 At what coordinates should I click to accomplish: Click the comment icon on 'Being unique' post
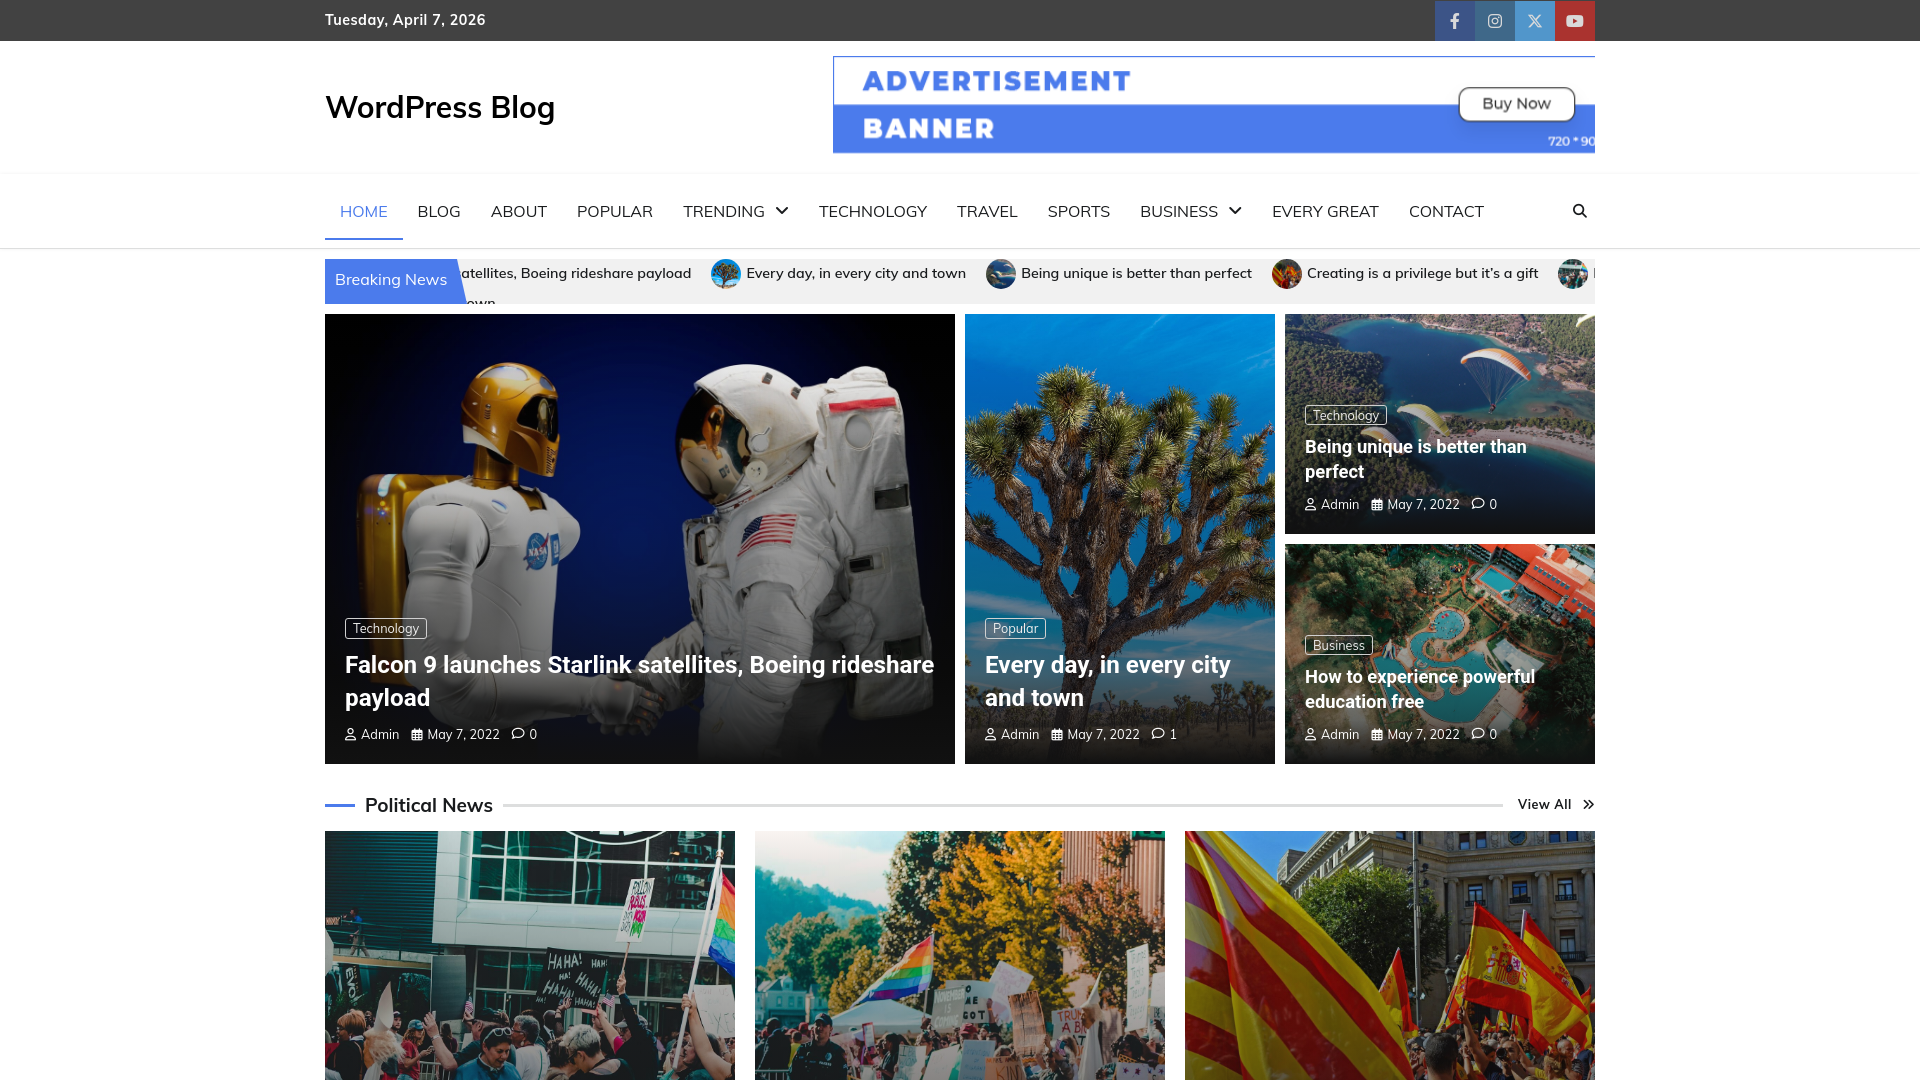(1478, 504)
